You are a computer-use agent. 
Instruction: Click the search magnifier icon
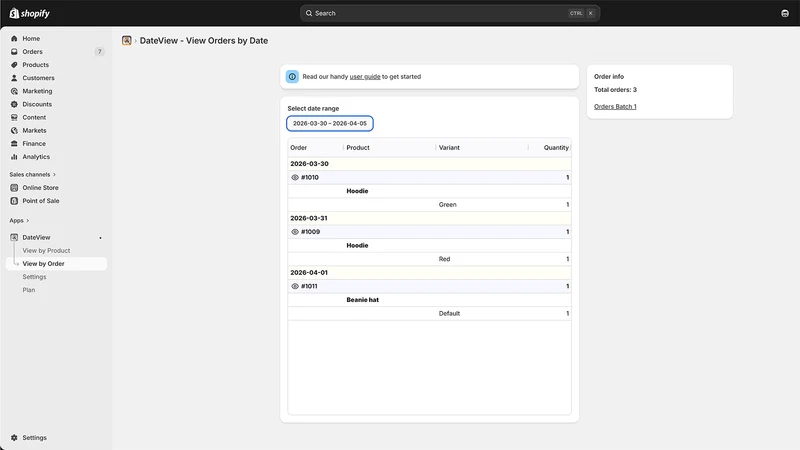[309, 13]
